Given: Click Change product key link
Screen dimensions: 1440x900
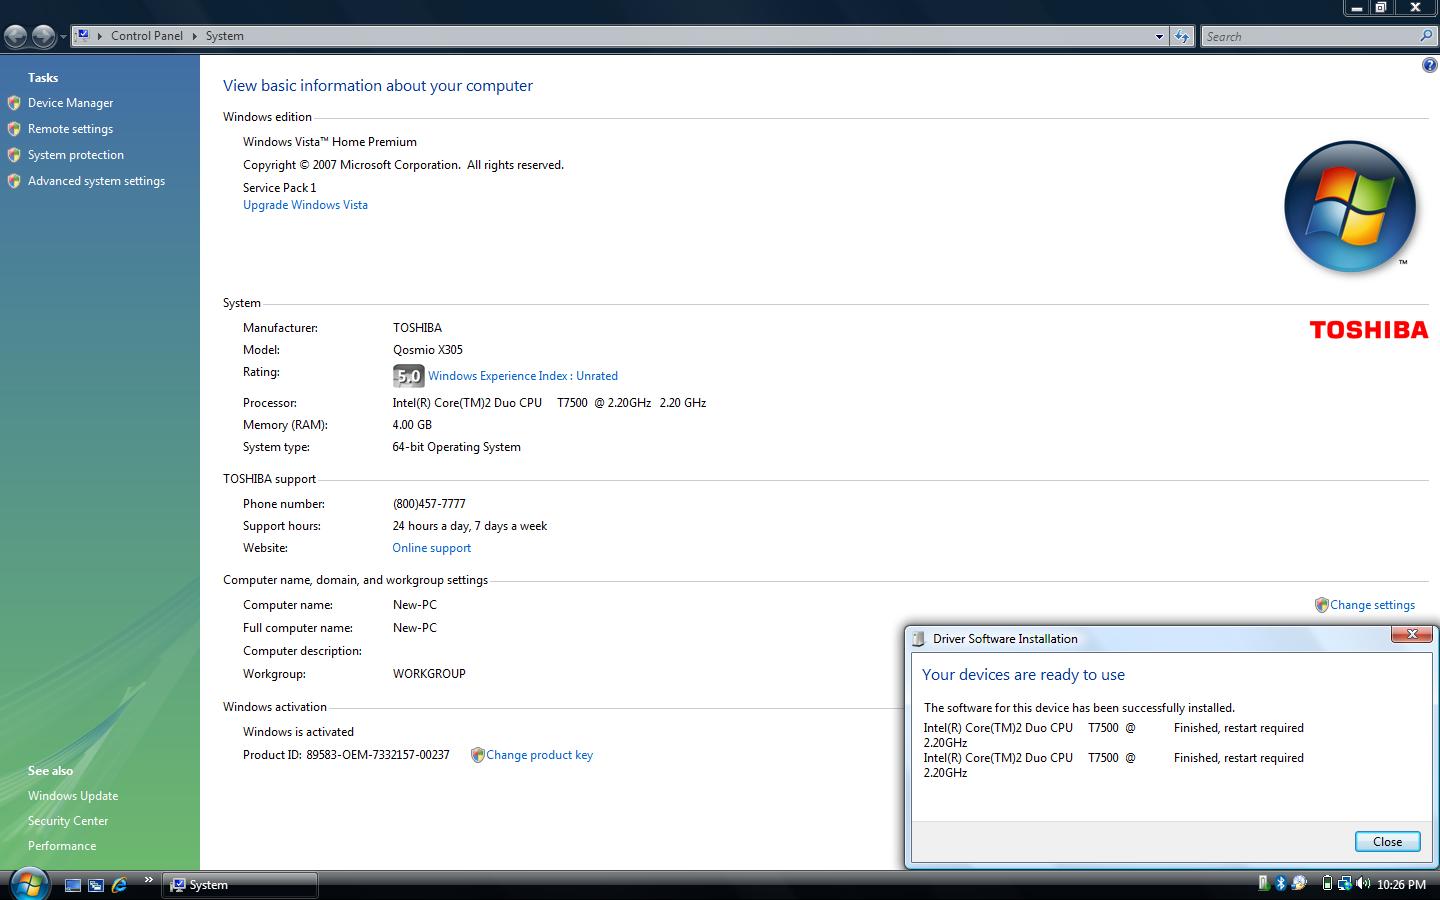Looking at the screenshot, I should 539,755.
